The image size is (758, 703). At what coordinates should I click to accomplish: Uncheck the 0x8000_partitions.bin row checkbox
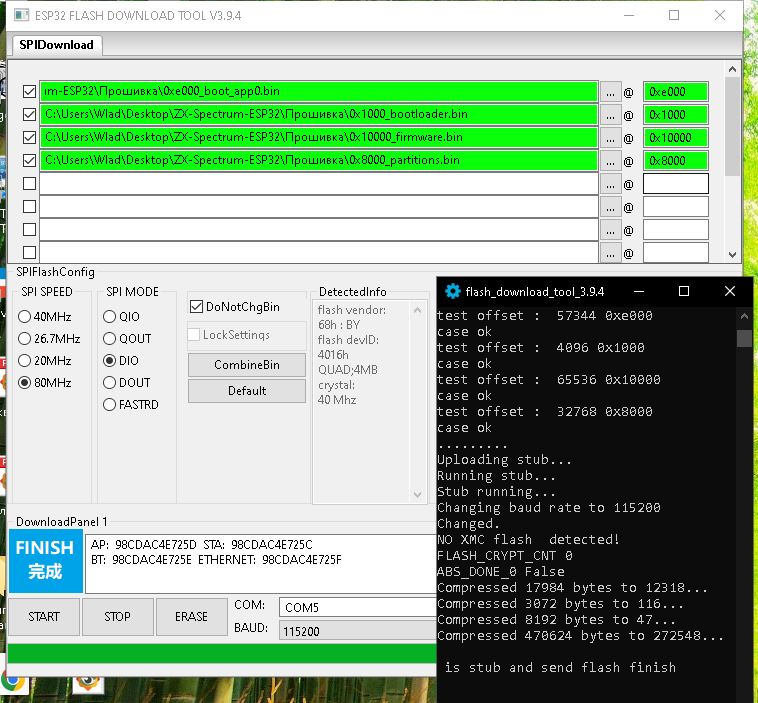[29, 160]
